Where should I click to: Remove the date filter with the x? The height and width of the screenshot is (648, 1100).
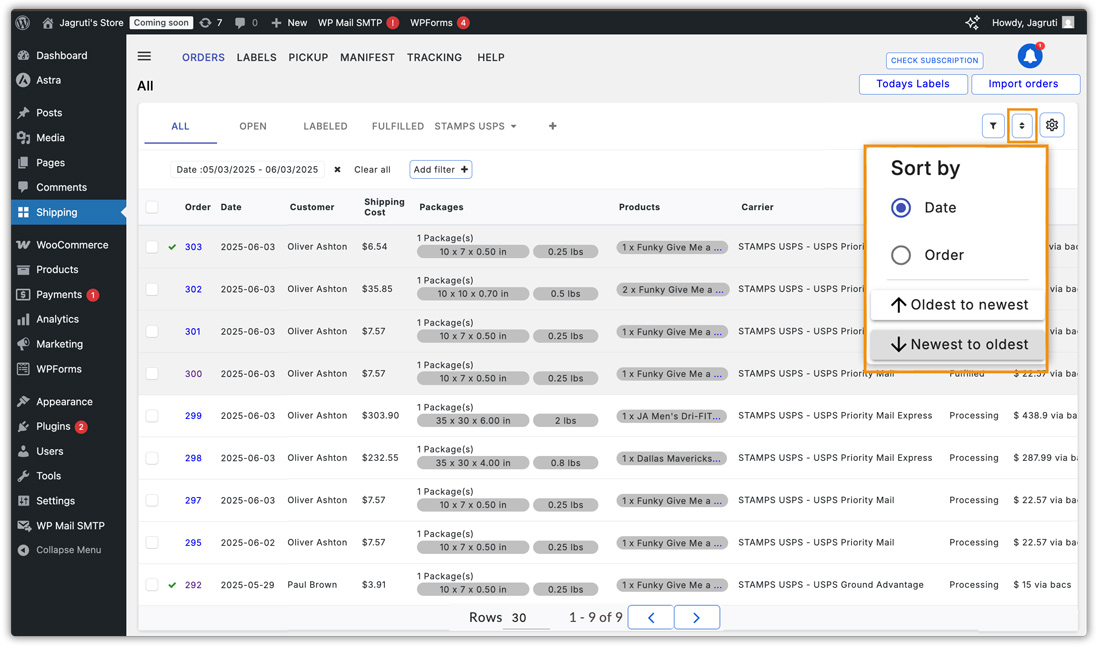coord(337,170)
